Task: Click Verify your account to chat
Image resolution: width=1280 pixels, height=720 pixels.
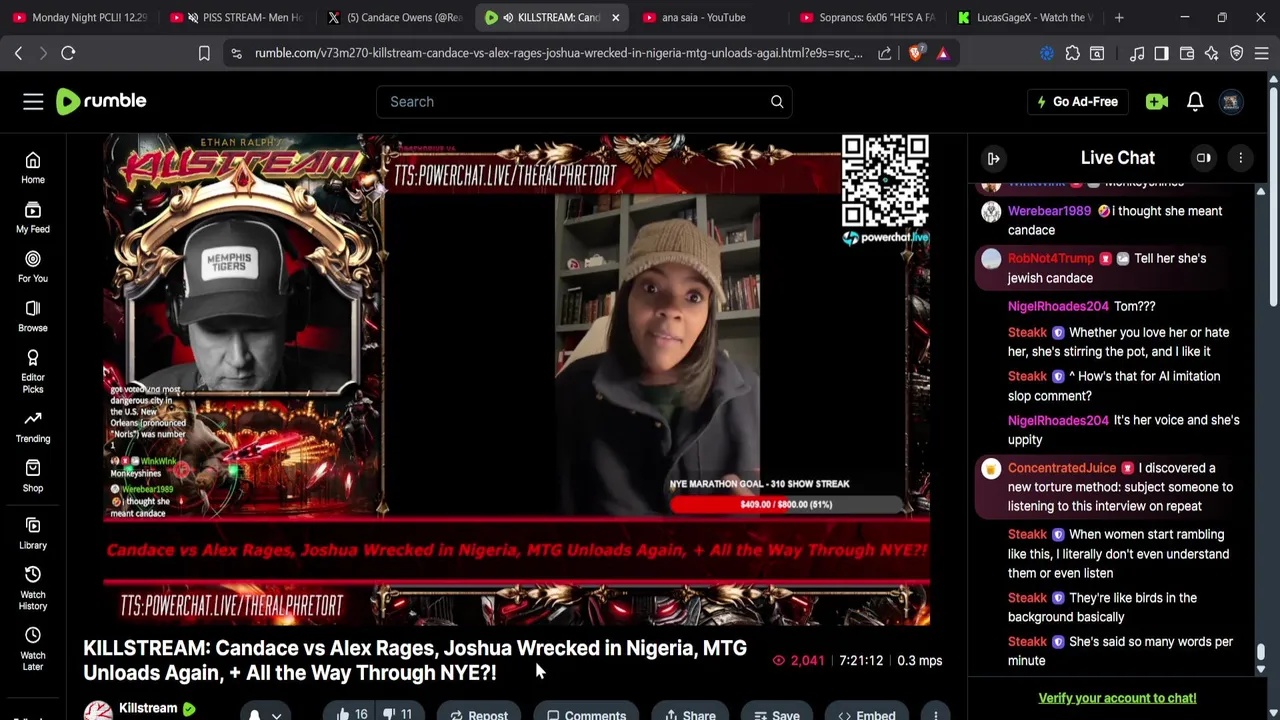Action: [x=1117, y=698]
